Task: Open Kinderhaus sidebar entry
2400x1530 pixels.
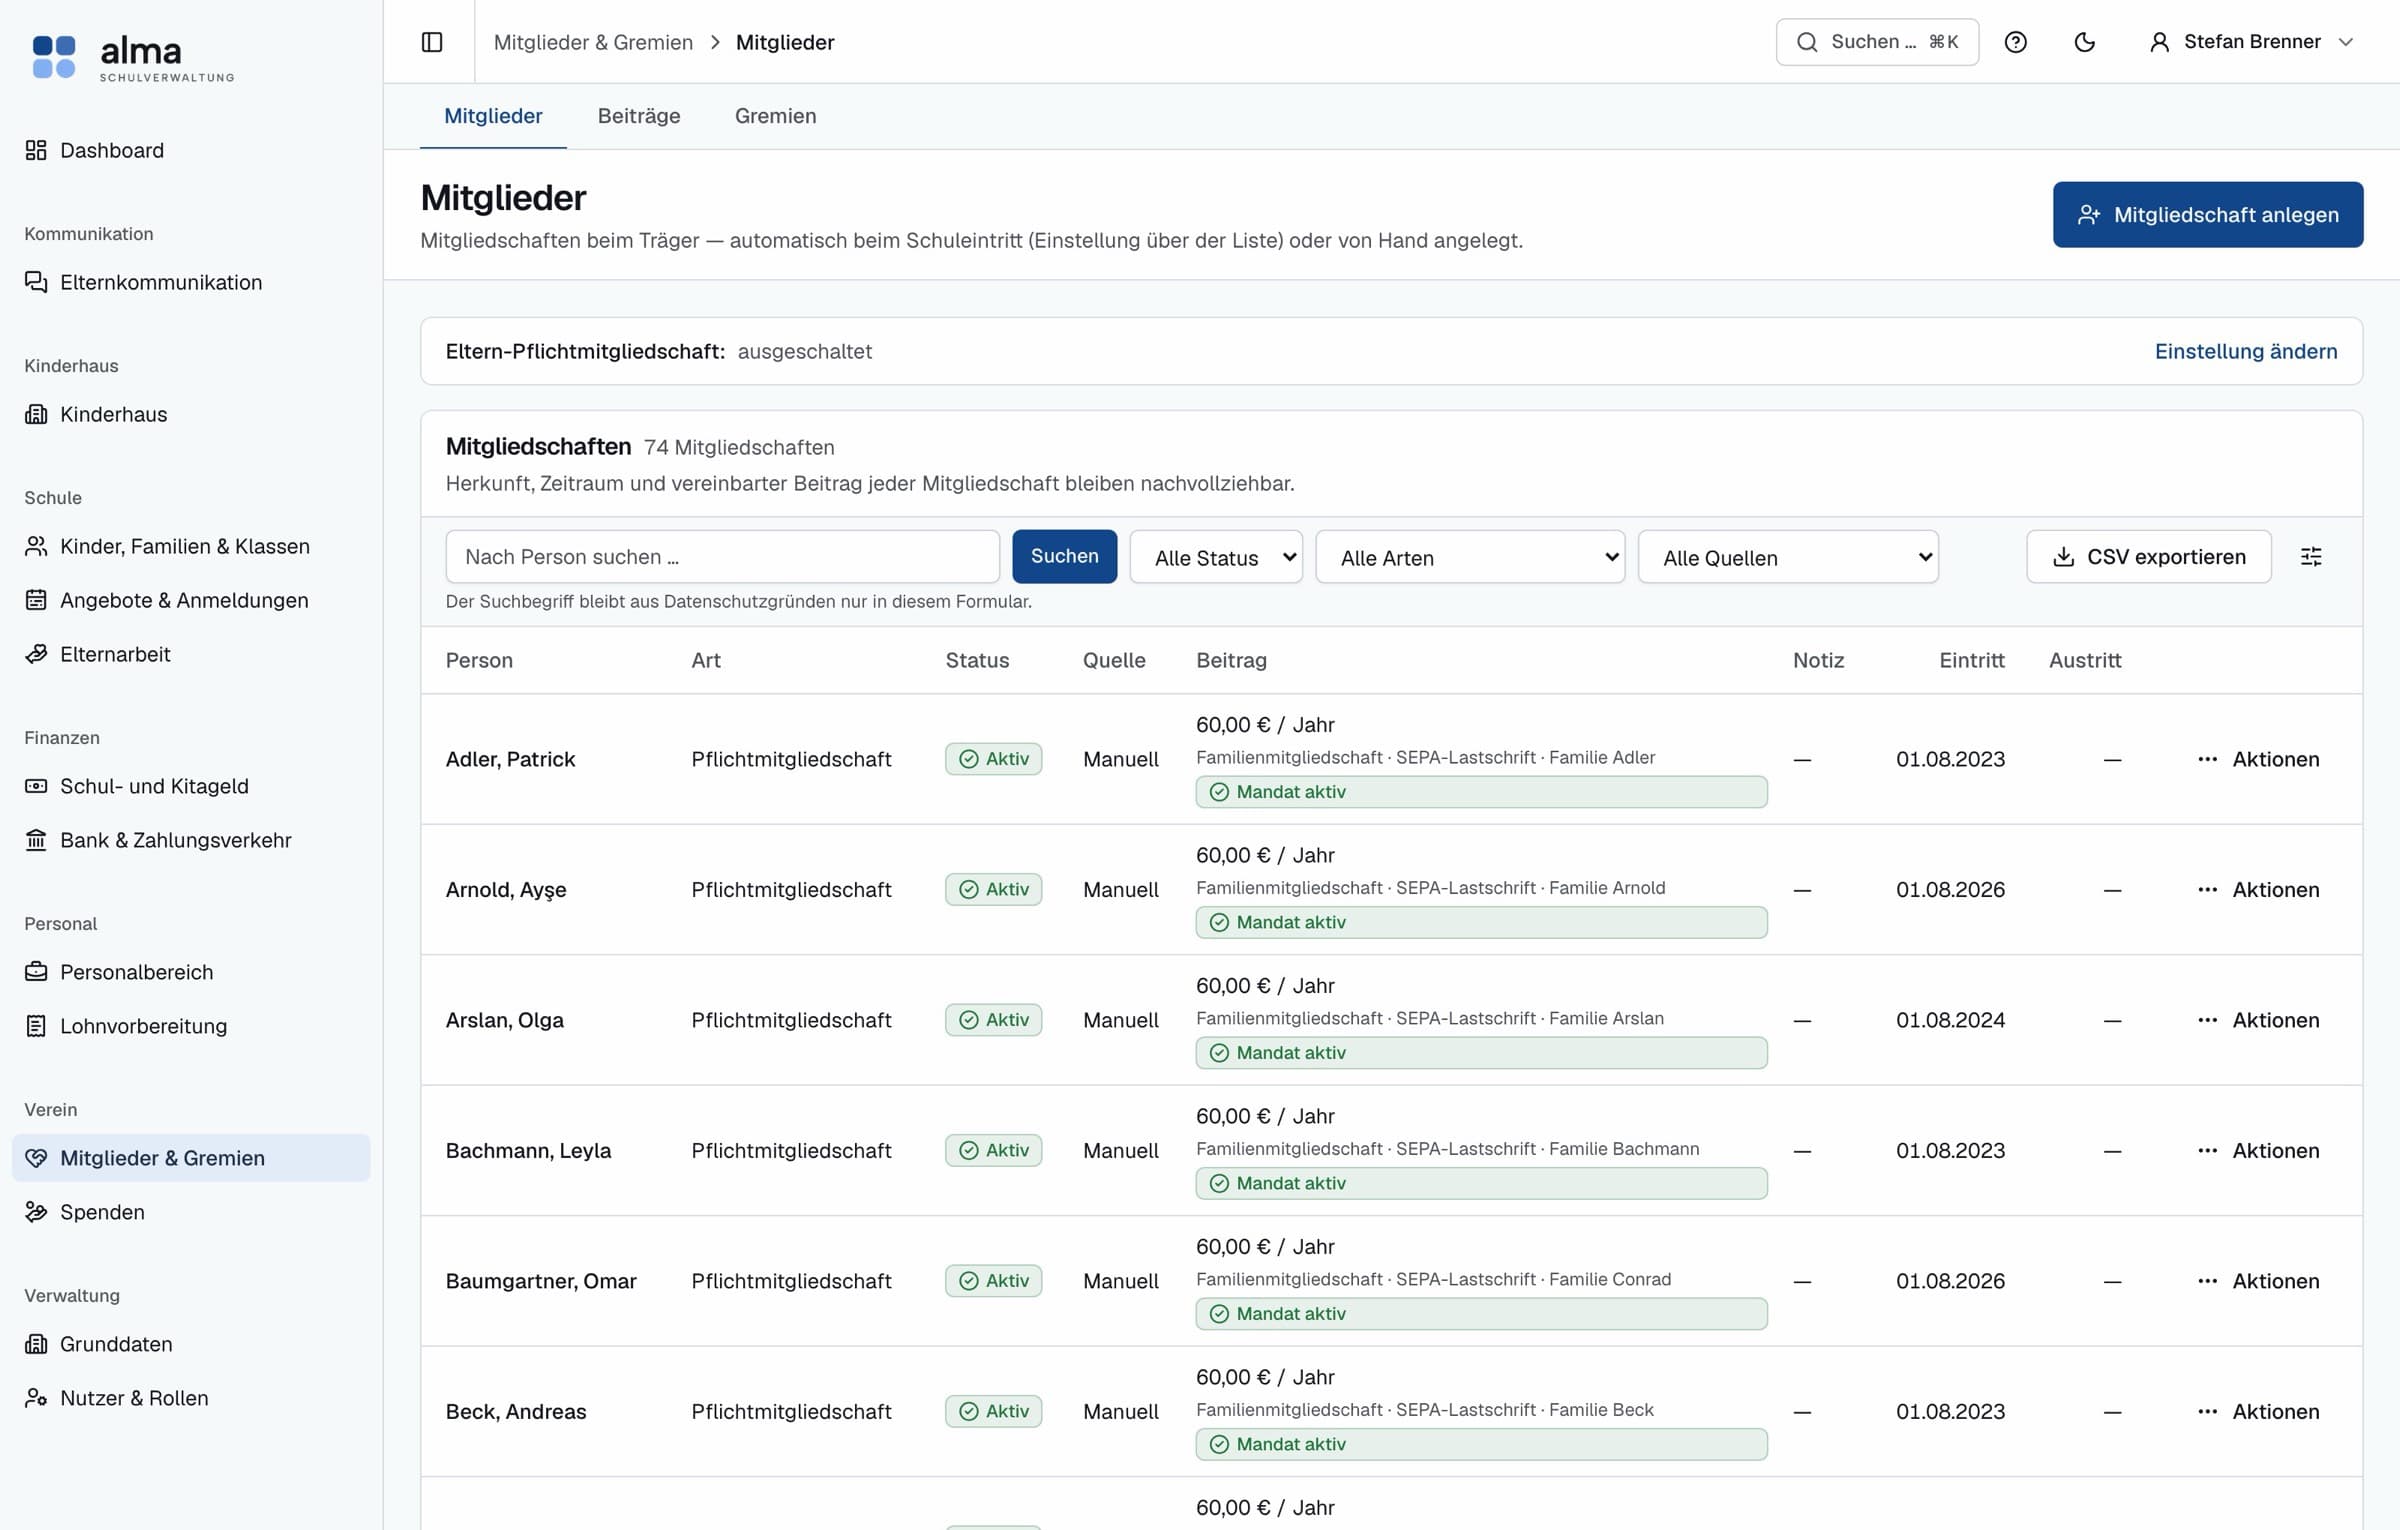Action: [x=191, y=414]
